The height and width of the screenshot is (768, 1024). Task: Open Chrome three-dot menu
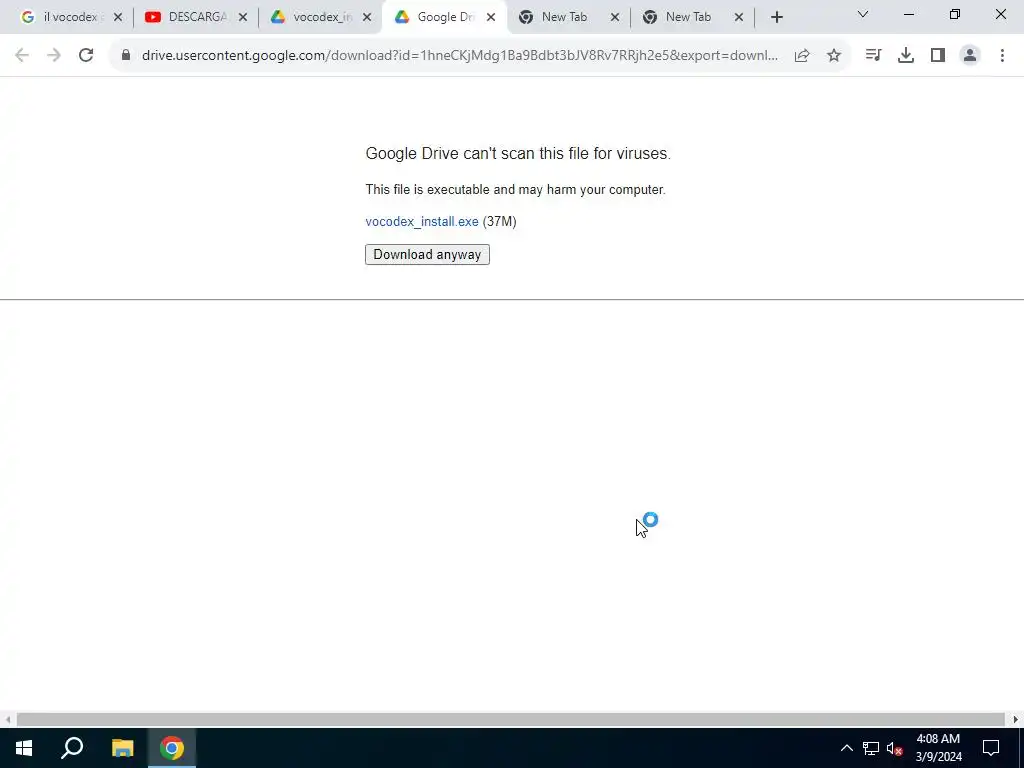point(1002,56)
